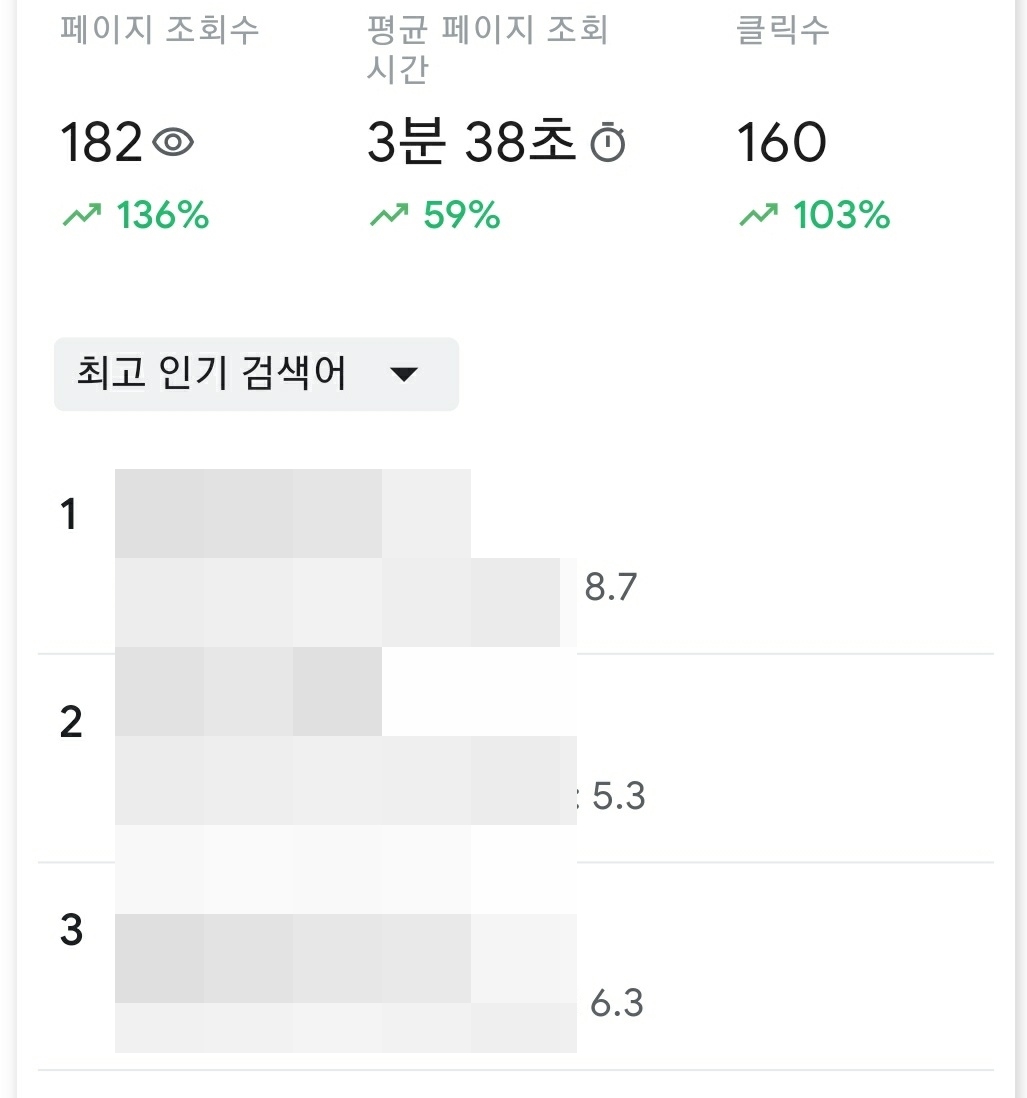Click the upward trend arrow beside 59%
The width and height of the screenshot is (1027, 1098).
[x=390, y=212]
